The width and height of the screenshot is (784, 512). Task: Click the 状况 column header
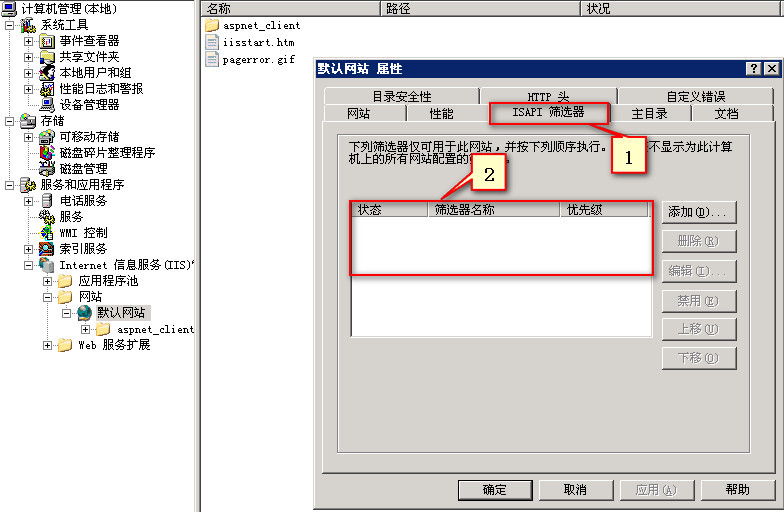(682, 8)
